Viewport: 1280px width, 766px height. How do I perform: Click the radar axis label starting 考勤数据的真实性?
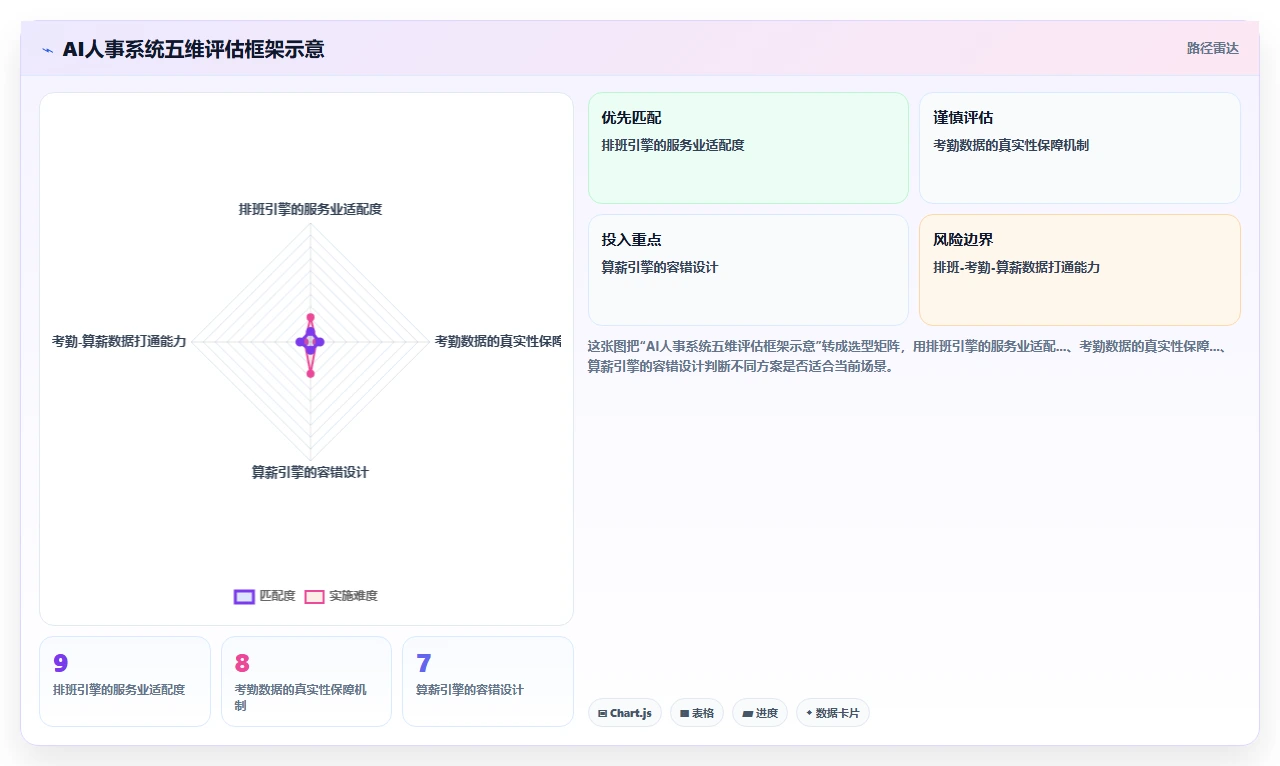coord(498,341)
